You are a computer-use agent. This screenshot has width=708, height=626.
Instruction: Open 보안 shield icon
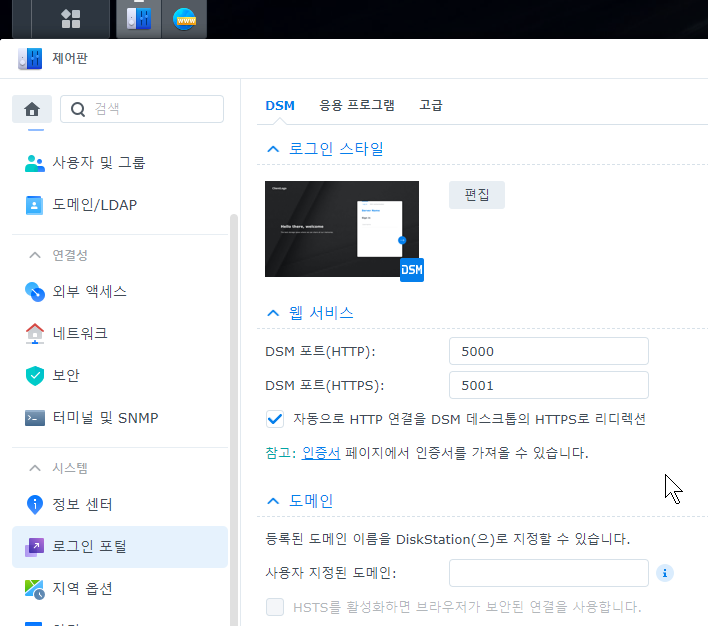point(35,376)
